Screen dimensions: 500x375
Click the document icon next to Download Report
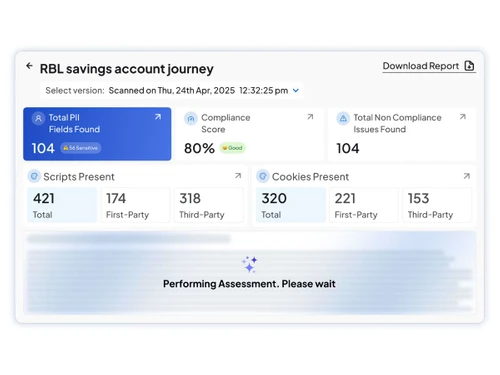[469, 66]
